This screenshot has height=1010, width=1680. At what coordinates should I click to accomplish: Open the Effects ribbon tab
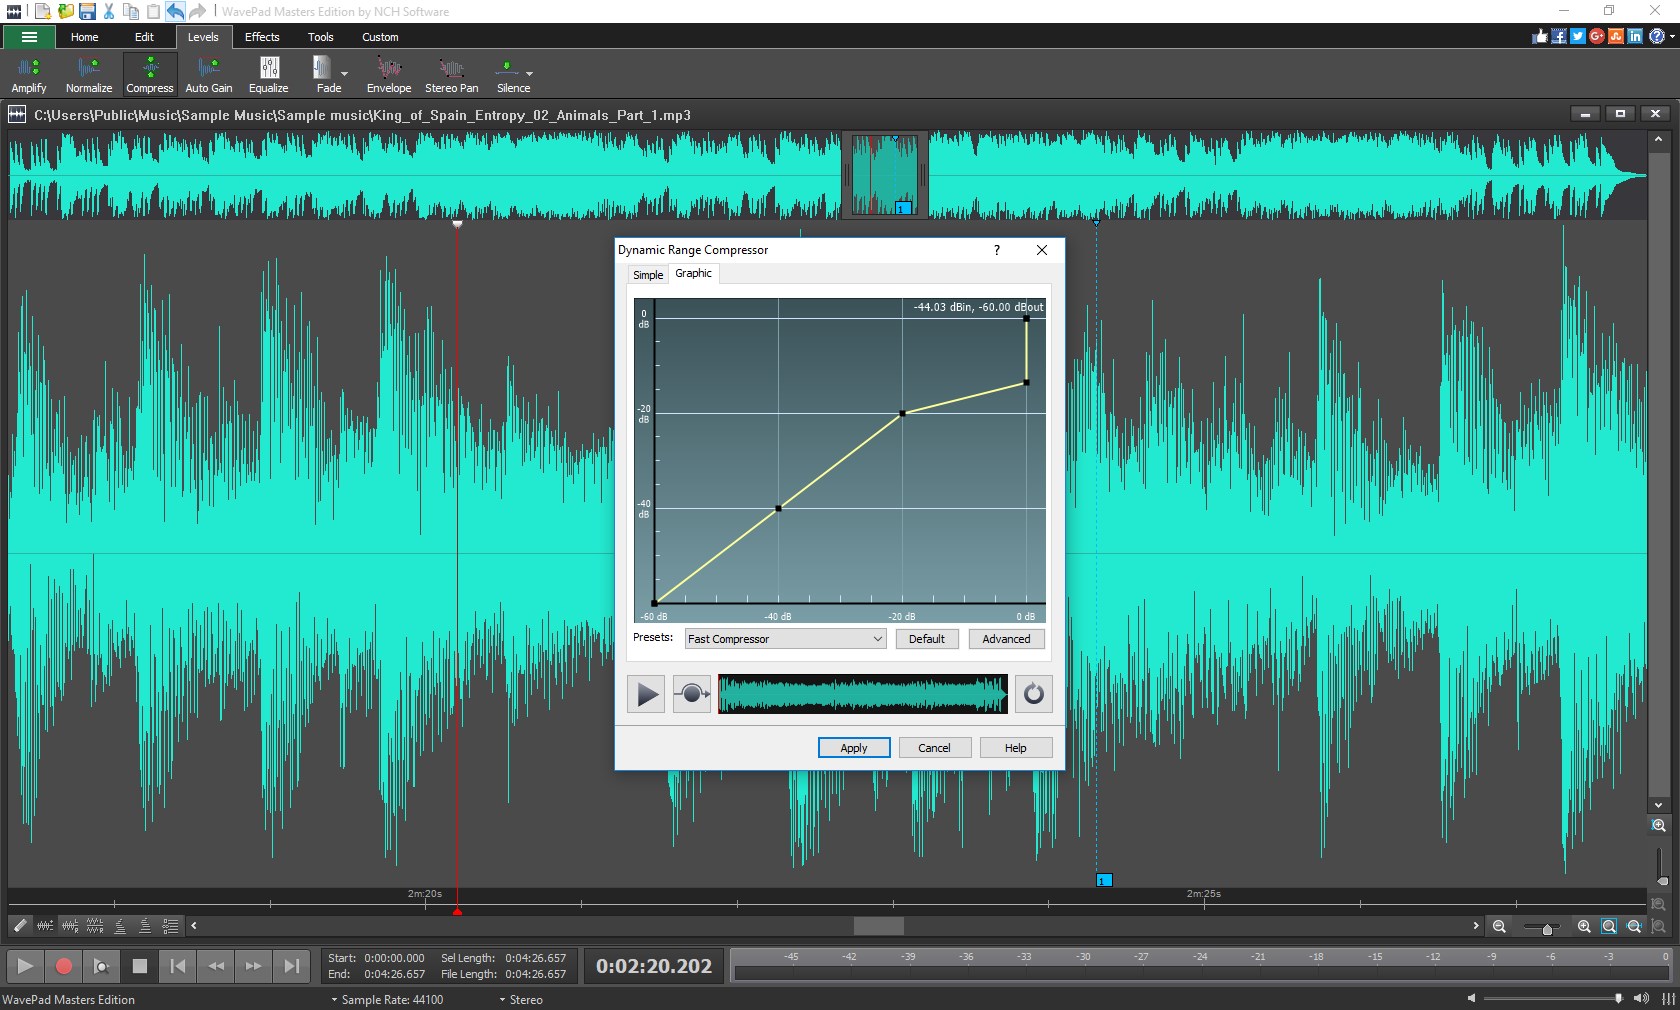261,37
